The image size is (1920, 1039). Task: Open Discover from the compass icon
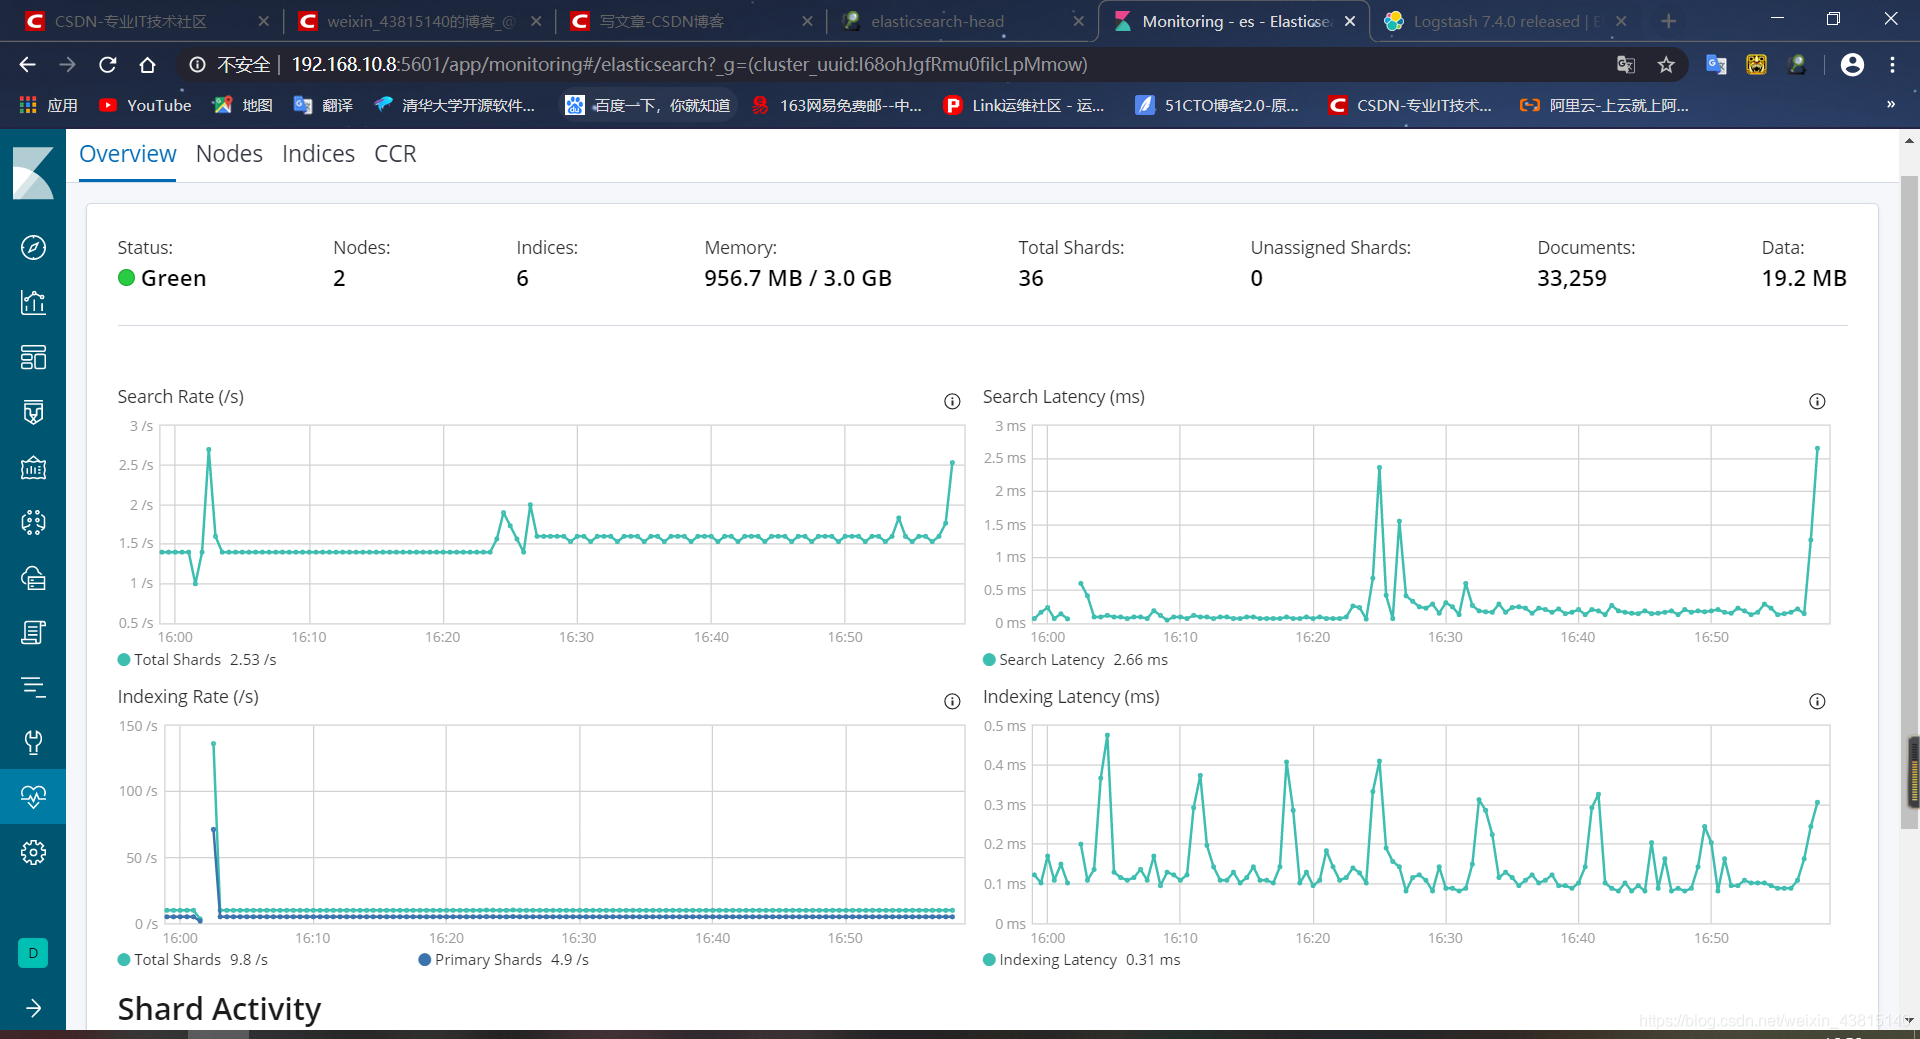[33, 247]
